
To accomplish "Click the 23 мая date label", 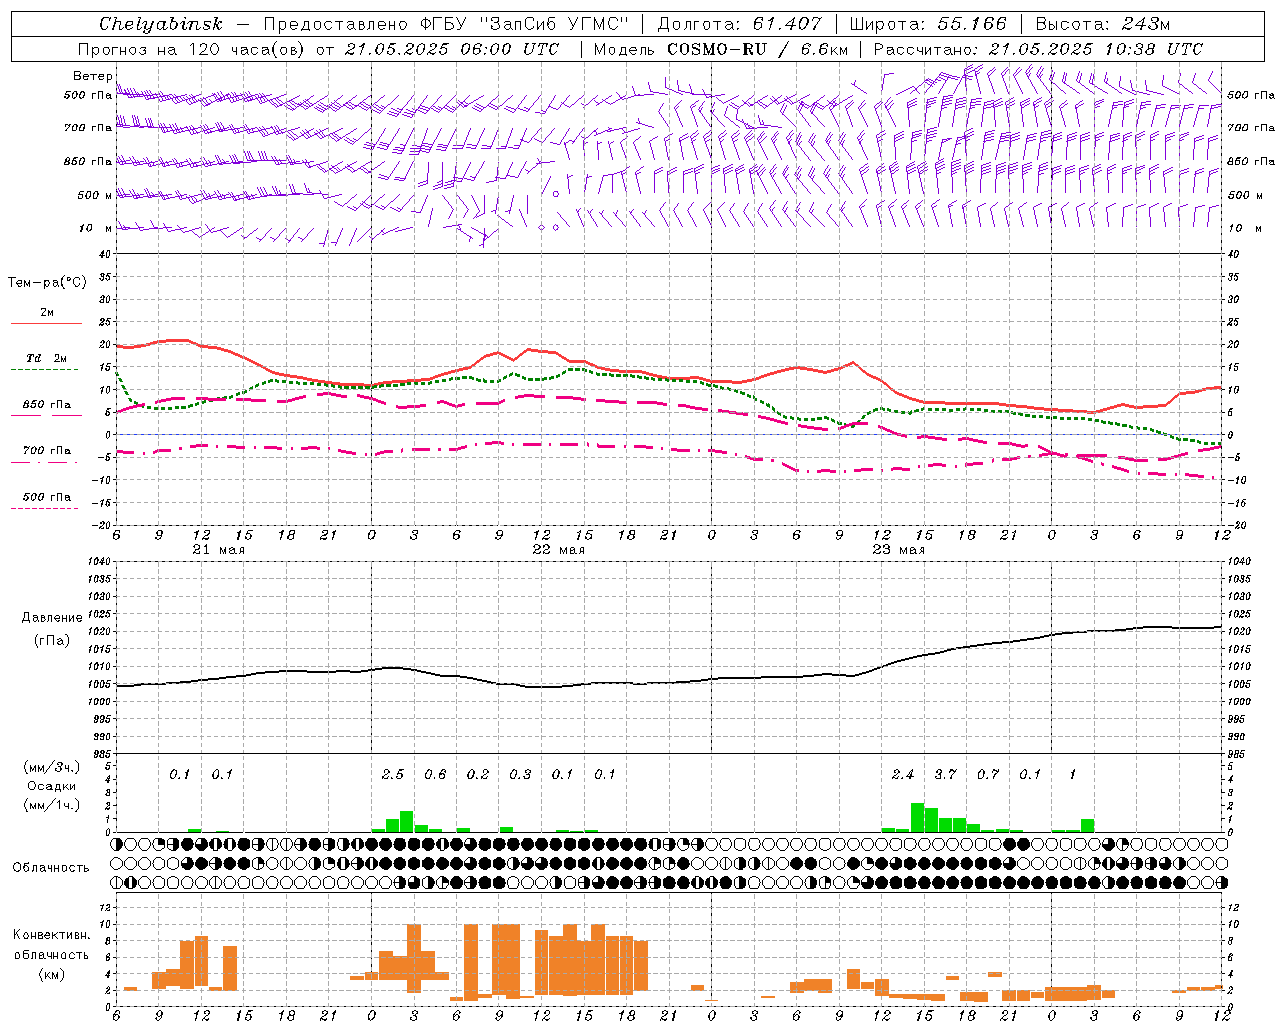I will pyautogui.click(x=898, y=550).
